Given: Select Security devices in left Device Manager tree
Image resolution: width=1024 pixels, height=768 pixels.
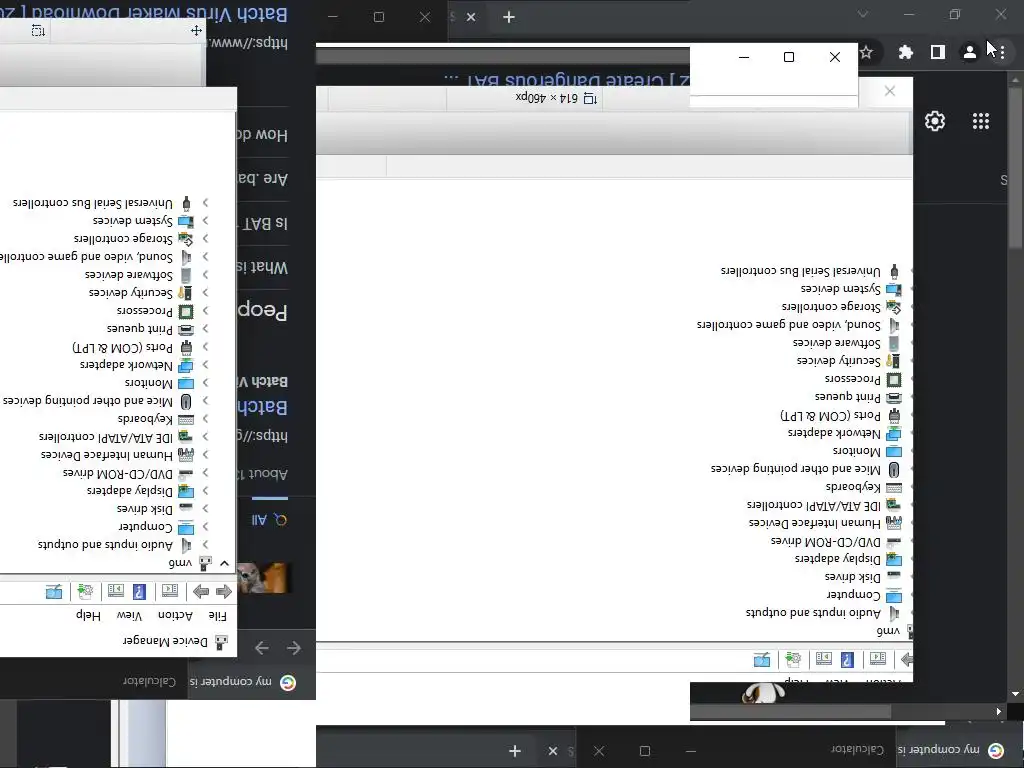Looking at the screenshot, I should click(131, 293).
